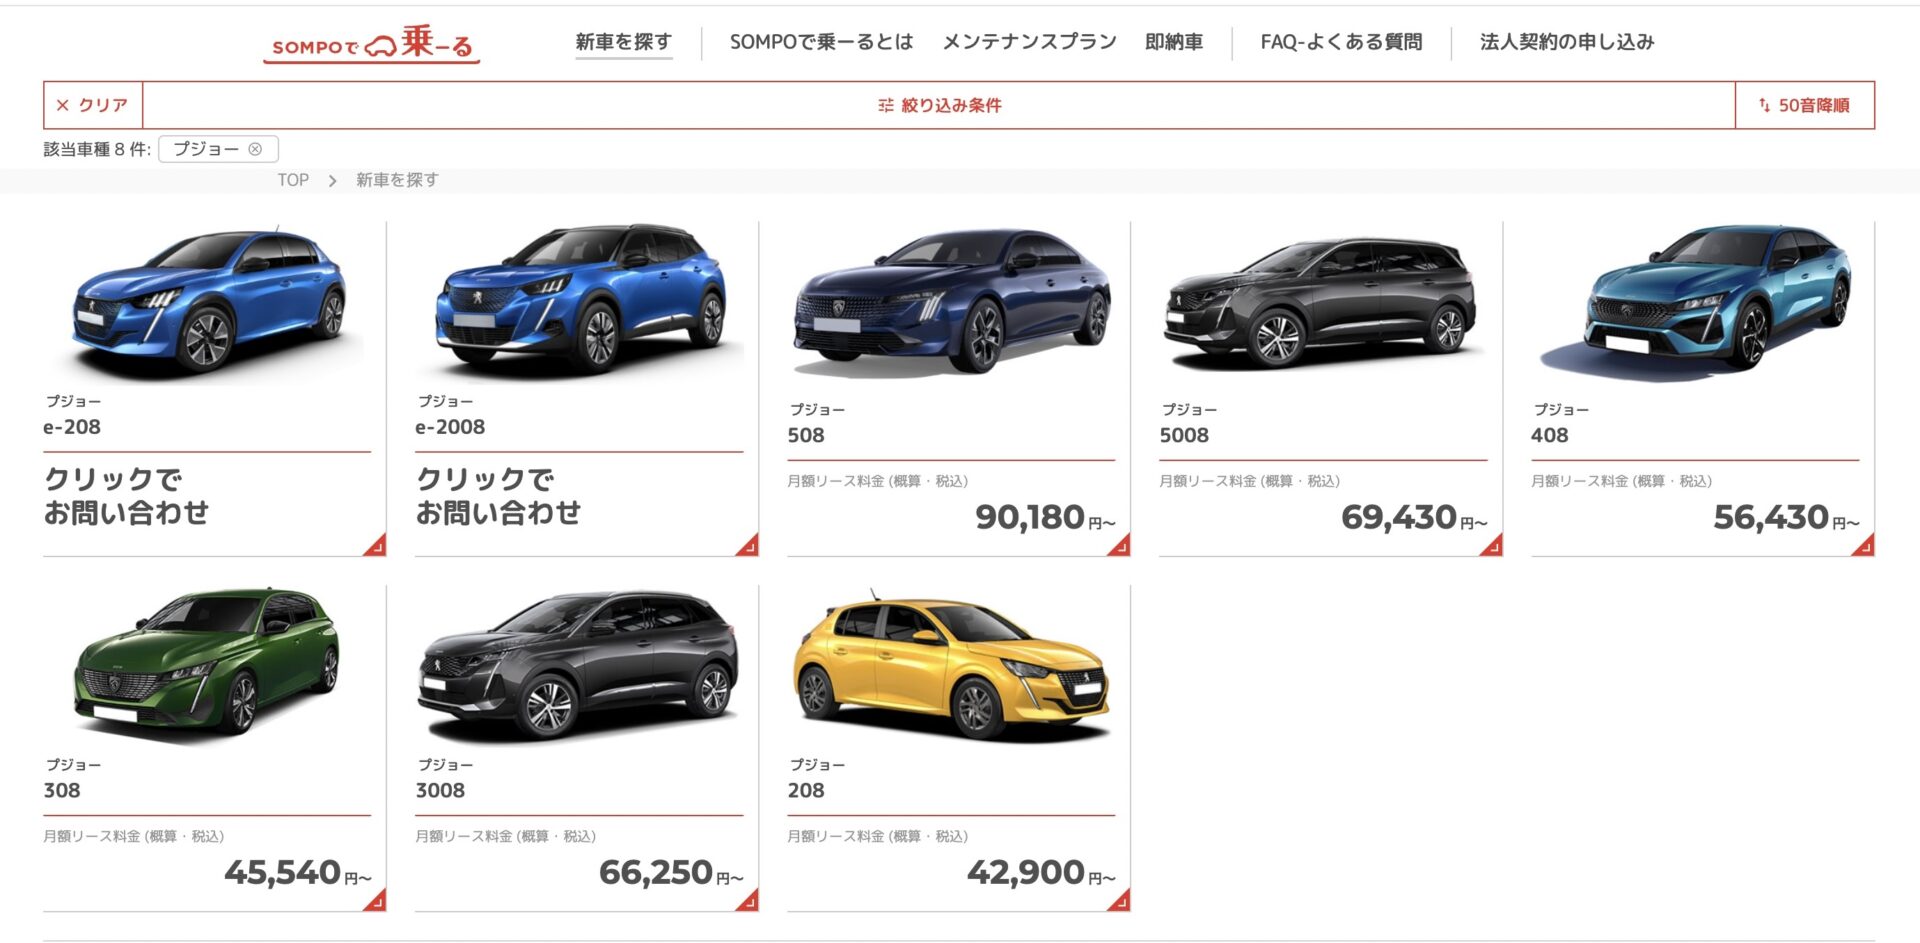The image size is (1920, 943).
Task: Click 法人契約の申し込み link
Action: 1567,42
